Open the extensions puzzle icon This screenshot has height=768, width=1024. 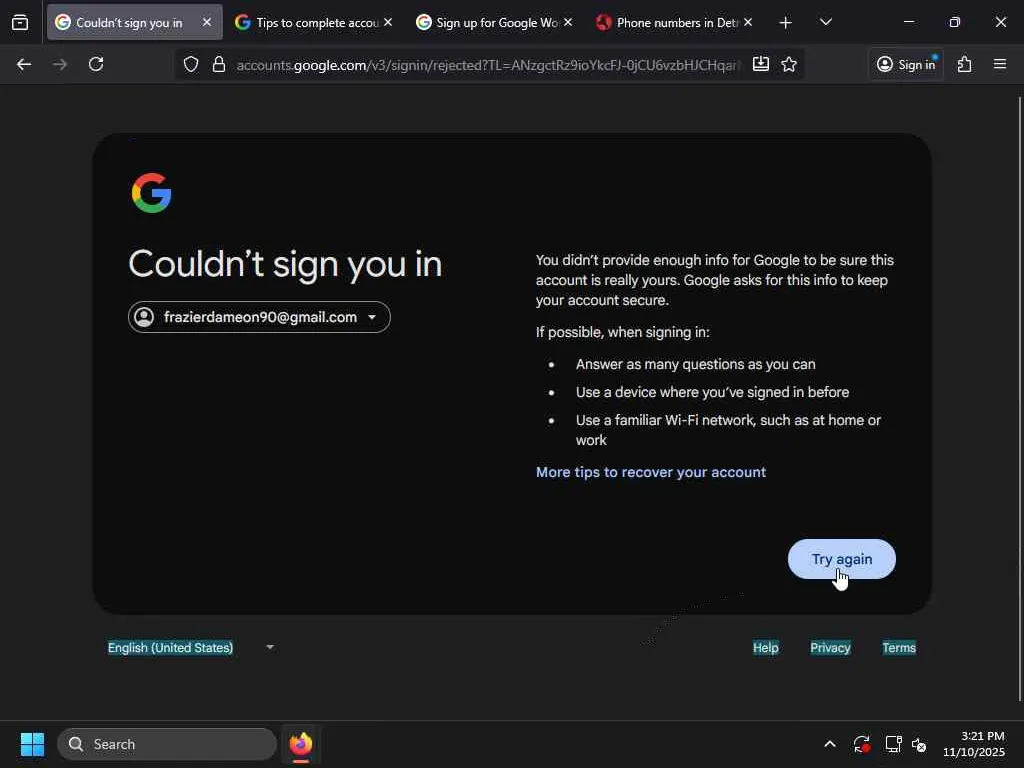pos(965,64)
